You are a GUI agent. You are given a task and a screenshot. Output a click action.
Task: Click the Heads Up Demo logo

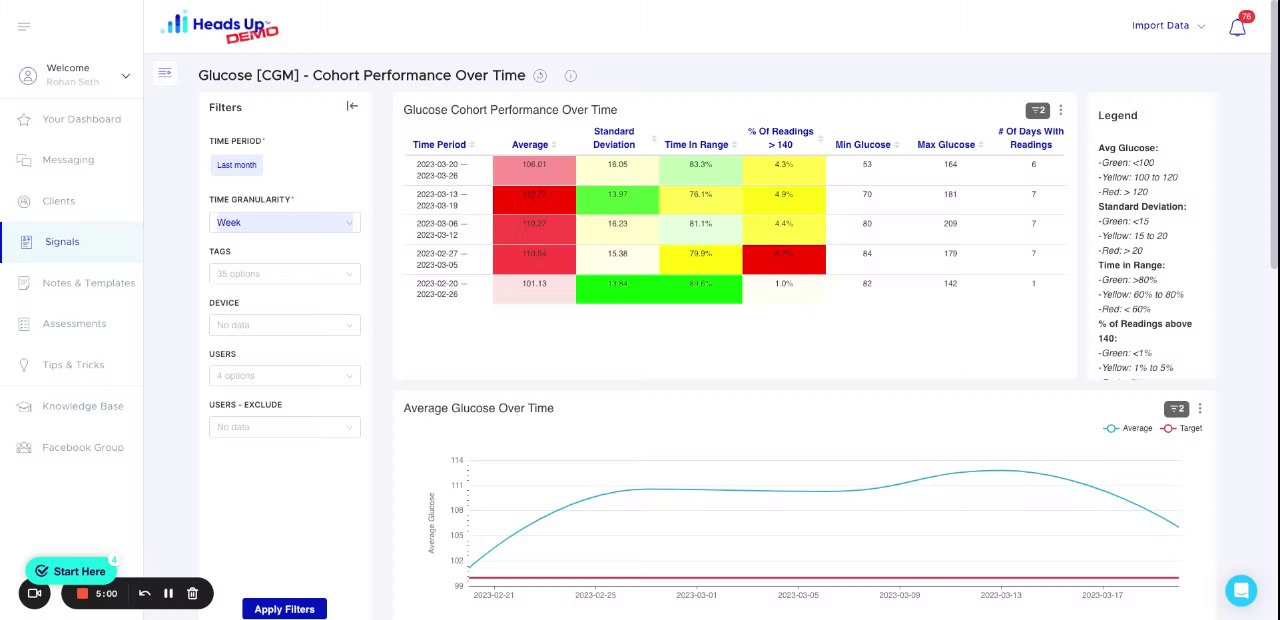click(x=220, y=26)
